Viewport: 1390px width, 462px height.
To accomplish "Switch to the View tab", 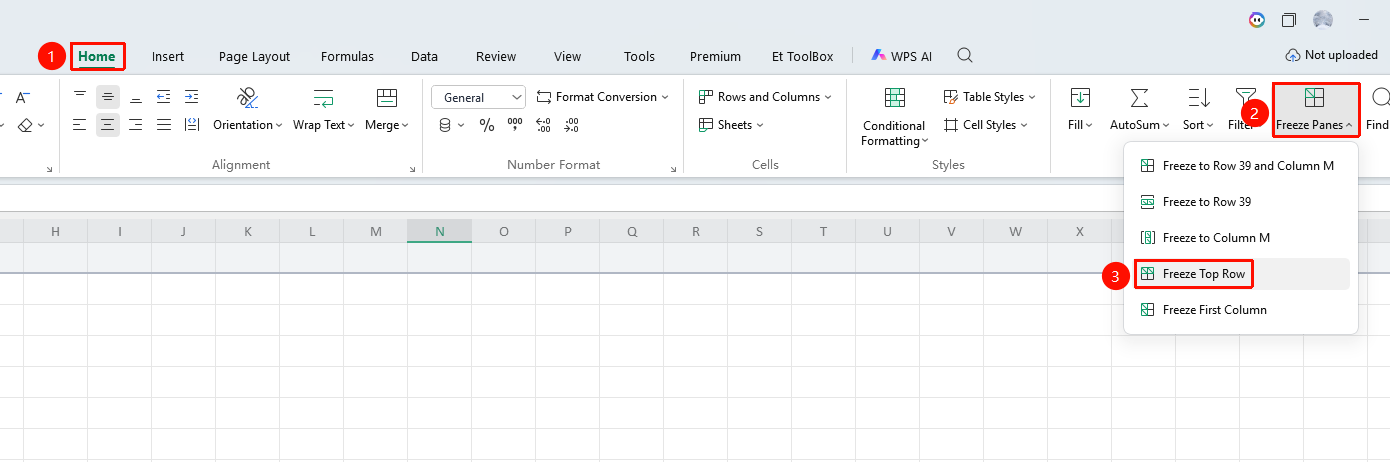I will tap(567, 56).
